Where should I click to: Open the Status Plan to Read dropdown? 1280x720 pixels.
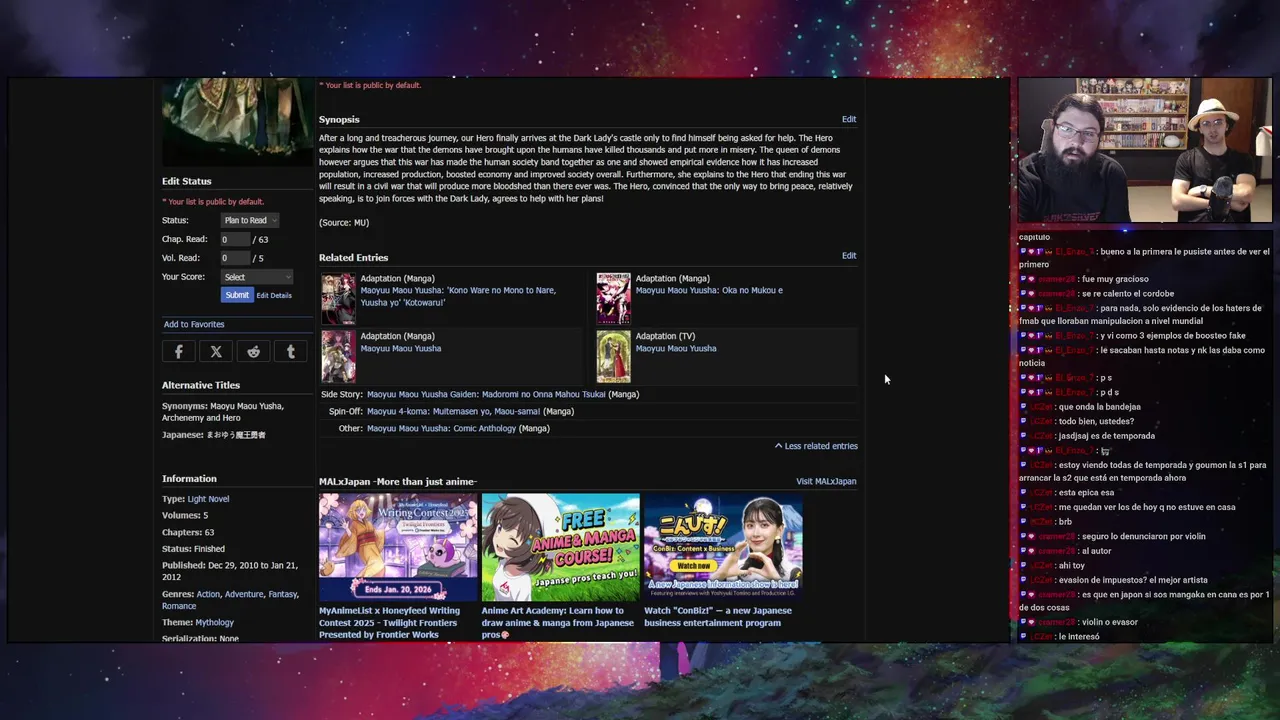[x=250, y=220]
